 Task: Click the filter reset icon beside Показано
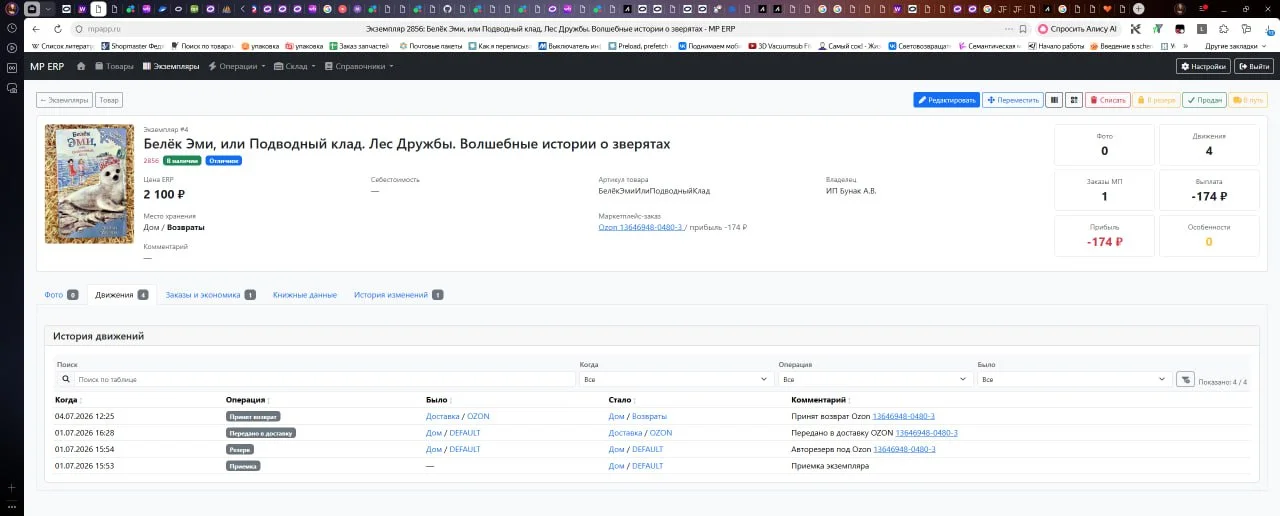1185,379
